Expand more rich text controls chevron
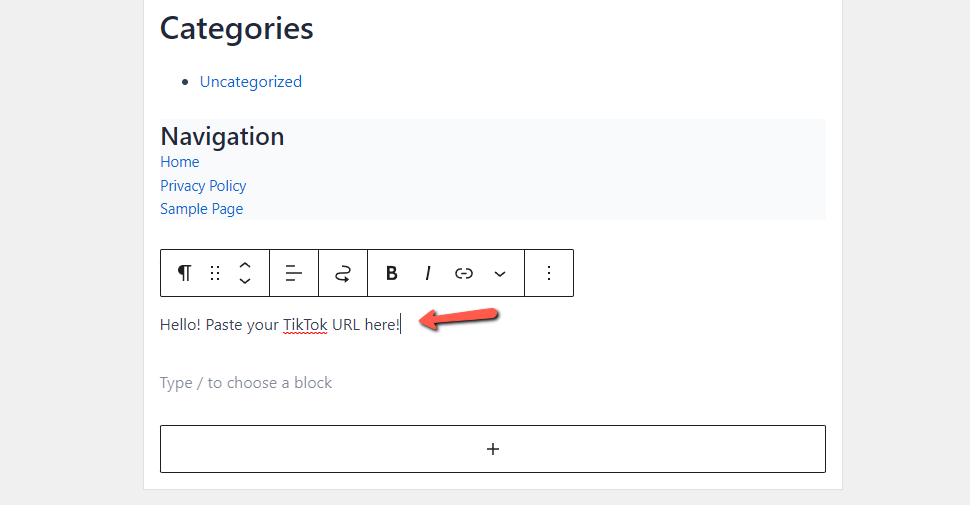This screenshot has height=505, width=970. [500, 273]
